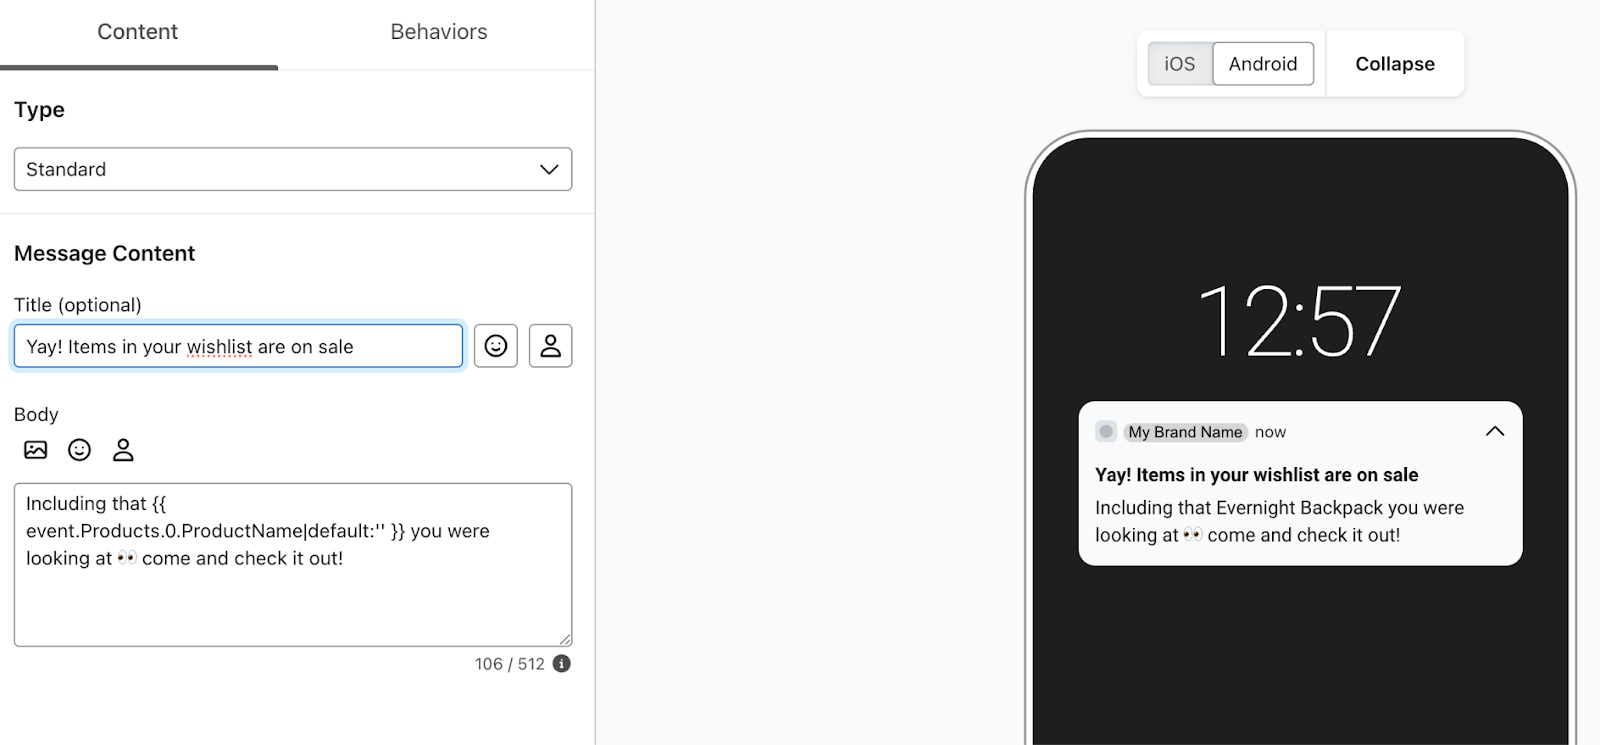The image size is (1600, 745).
Task: Collapse notification with chevron in preview
Action: [1495, 431]
